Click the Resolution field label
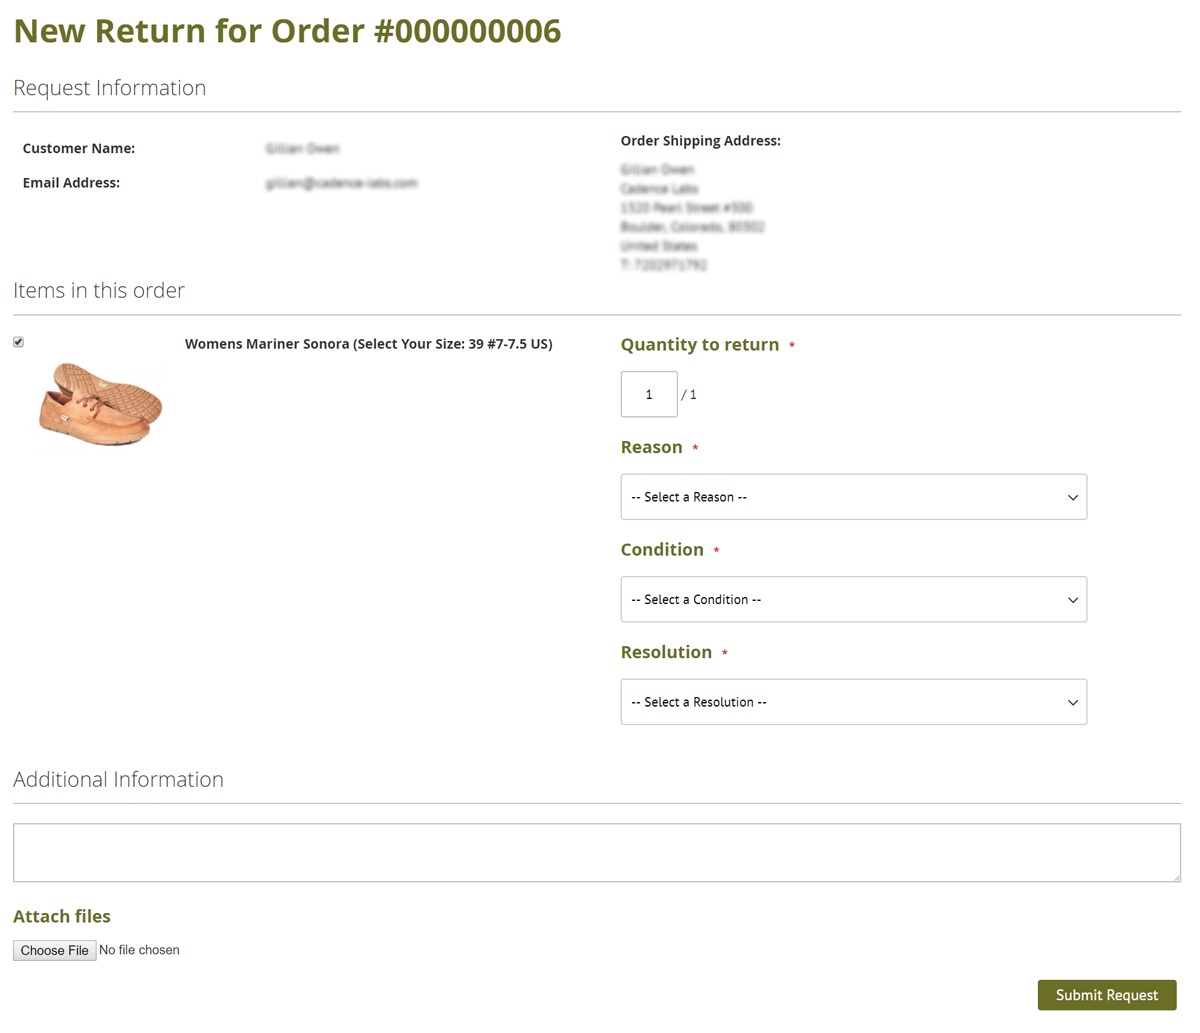1200x1033 pixels. [666, 652]
